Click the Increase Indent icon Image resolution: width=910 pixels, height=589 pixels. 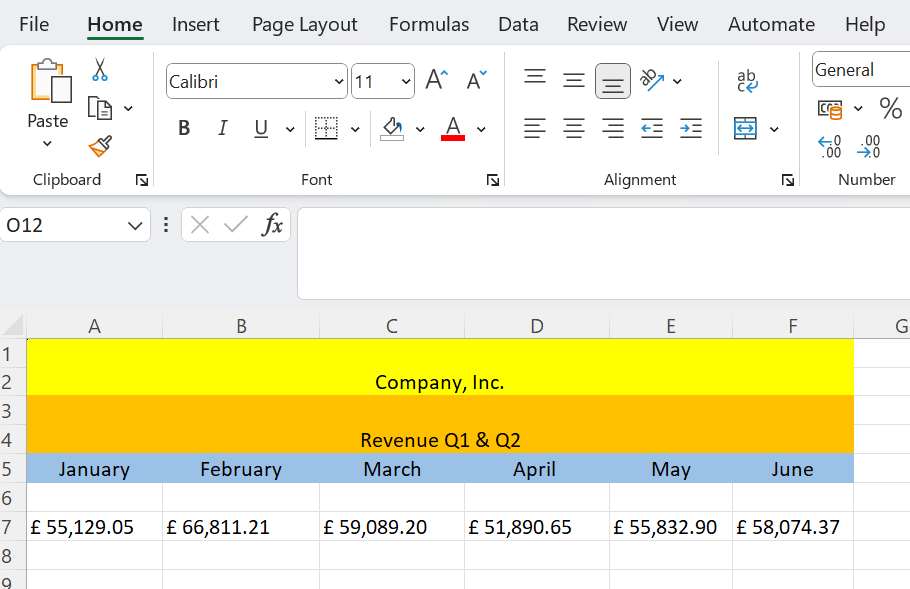(691, 128)
